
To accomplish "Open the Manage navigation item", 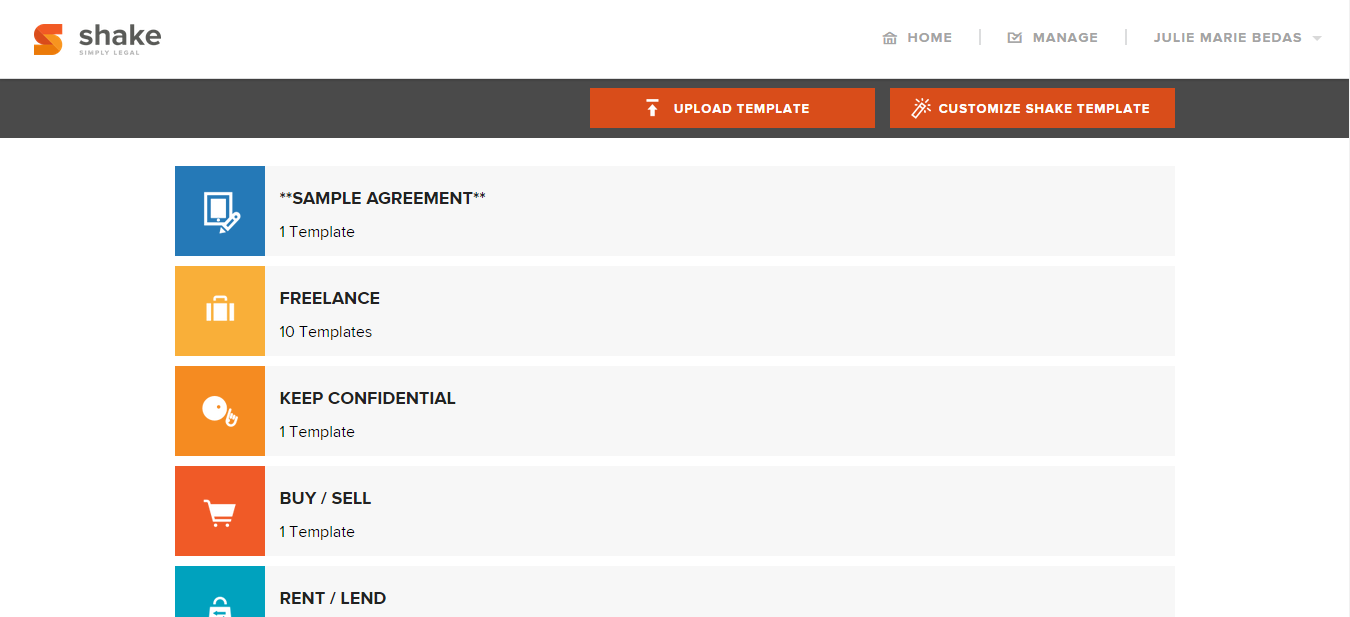I will tap(1065, 38).
